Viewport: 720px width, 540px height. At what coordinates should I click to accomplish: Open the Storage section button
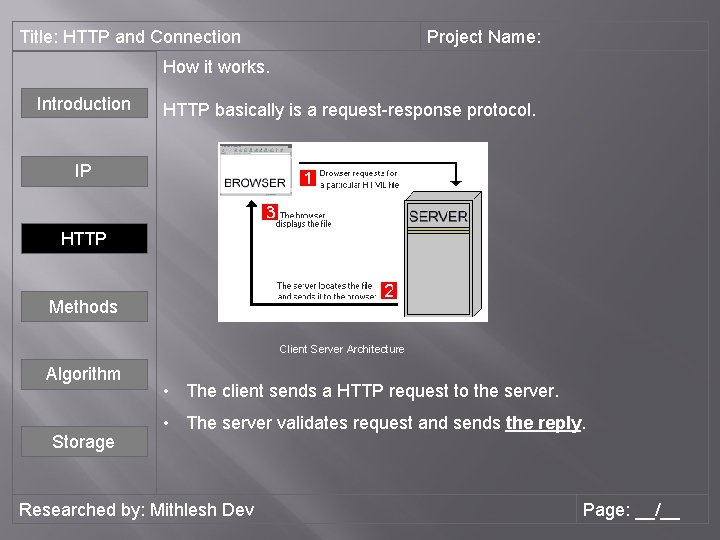point(84,441)
